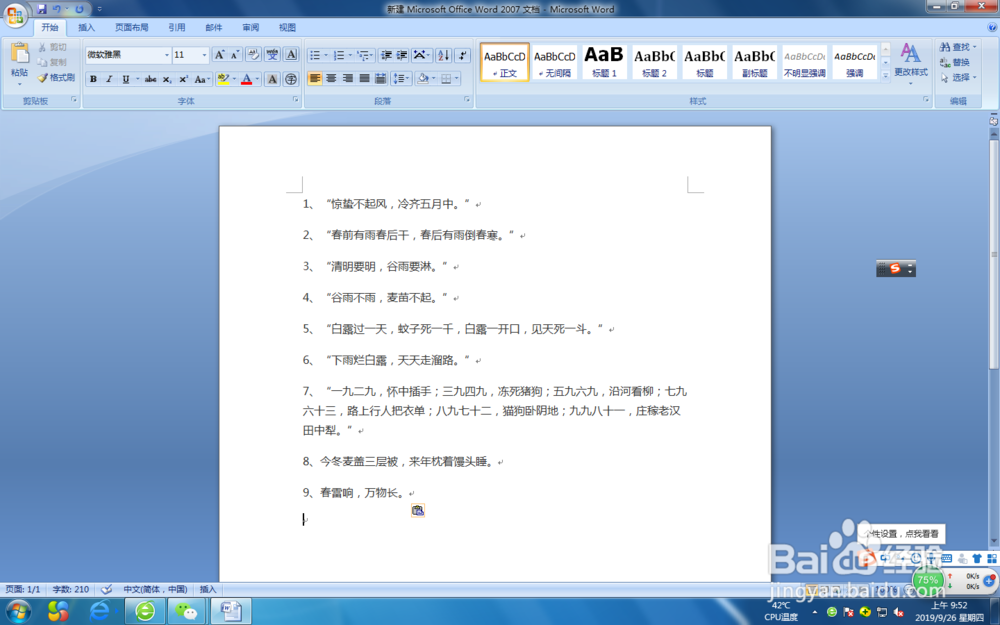1000x625 pixels.
Task: Expand the font size dropdown
Action: (x=204, y=54)
